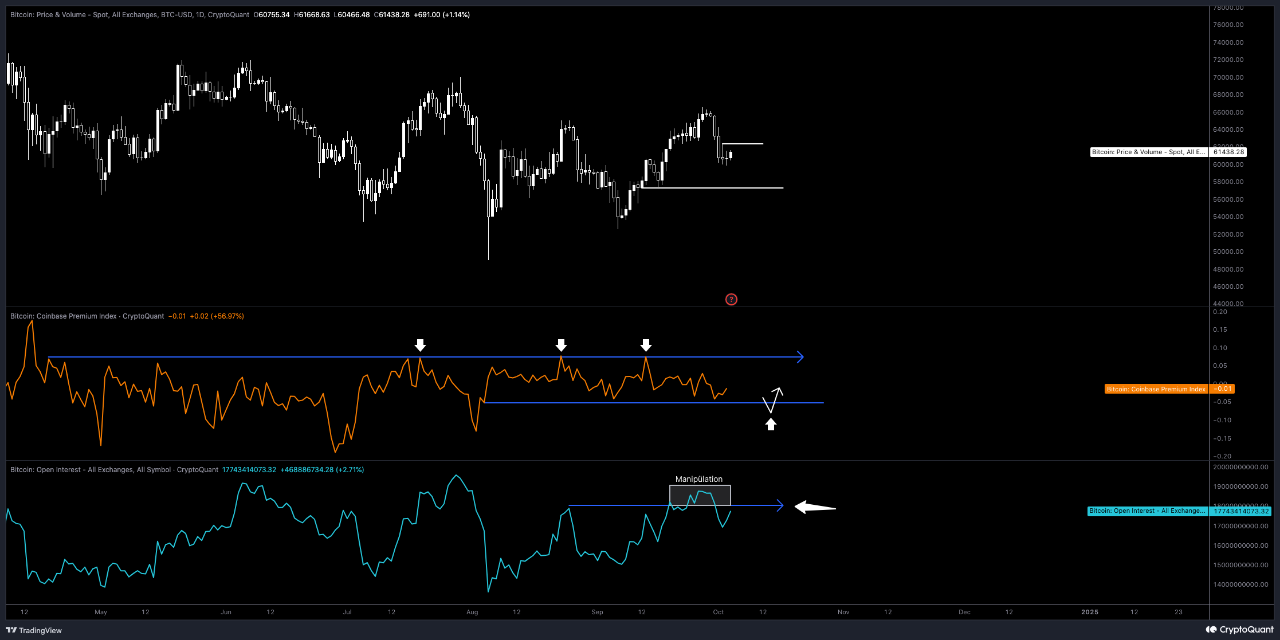Toggle the cyan Bitcoin: Open Interest label
1280x640 pixels.
(1148, 511)
